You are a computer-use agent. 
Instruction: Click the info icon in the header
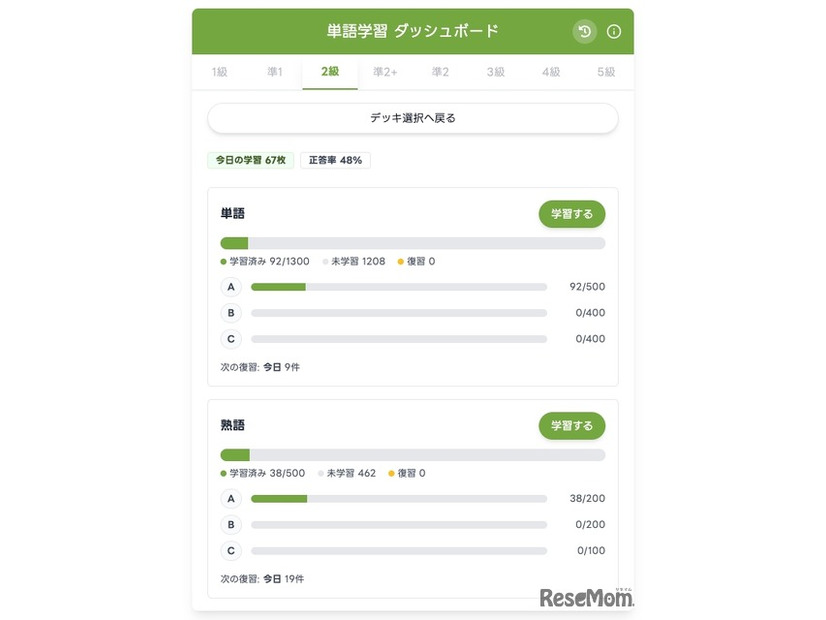coord(613,31)
